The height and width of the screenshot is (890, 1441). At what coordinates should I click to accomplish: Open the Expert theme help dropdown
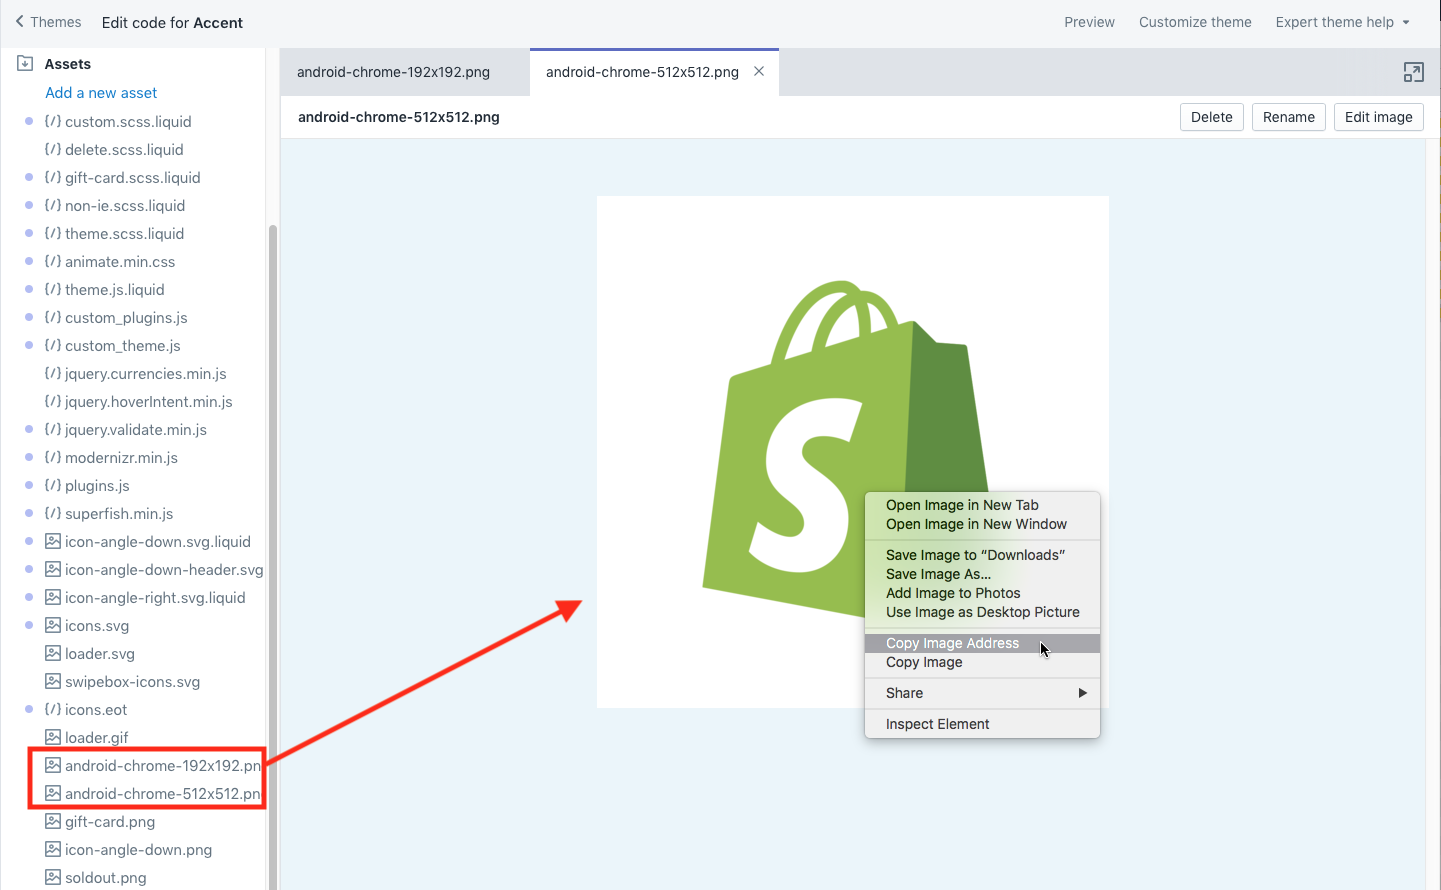coord(1342,21)
